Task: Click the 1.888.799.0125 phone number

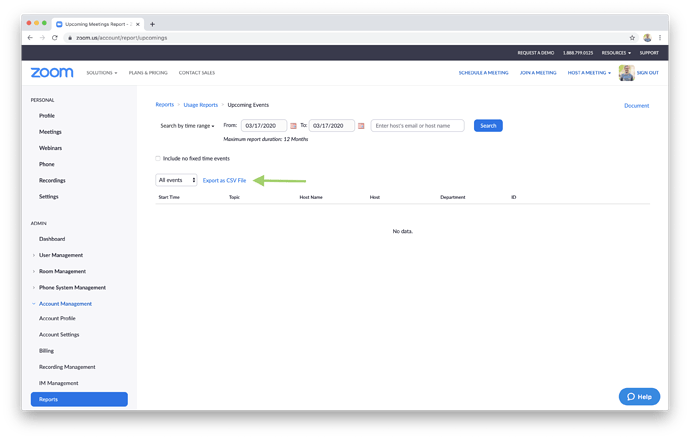Action: pyautogui.click(x=578, y=53)
